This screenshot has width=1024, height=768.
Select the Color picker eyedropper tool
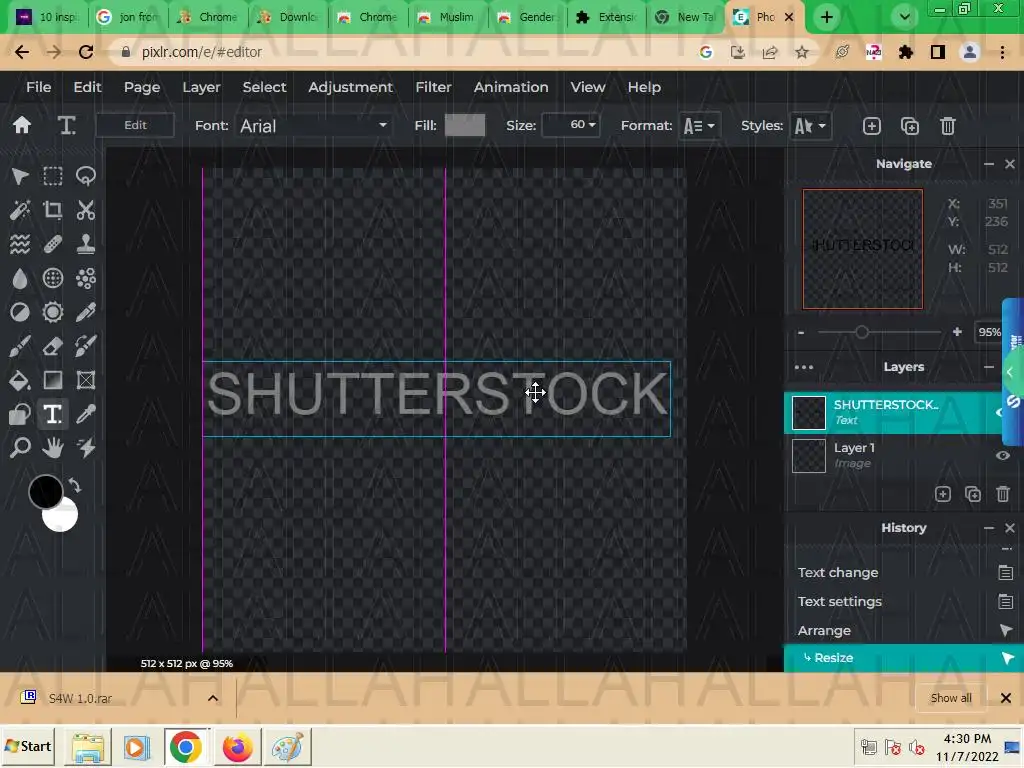[86, 414]
